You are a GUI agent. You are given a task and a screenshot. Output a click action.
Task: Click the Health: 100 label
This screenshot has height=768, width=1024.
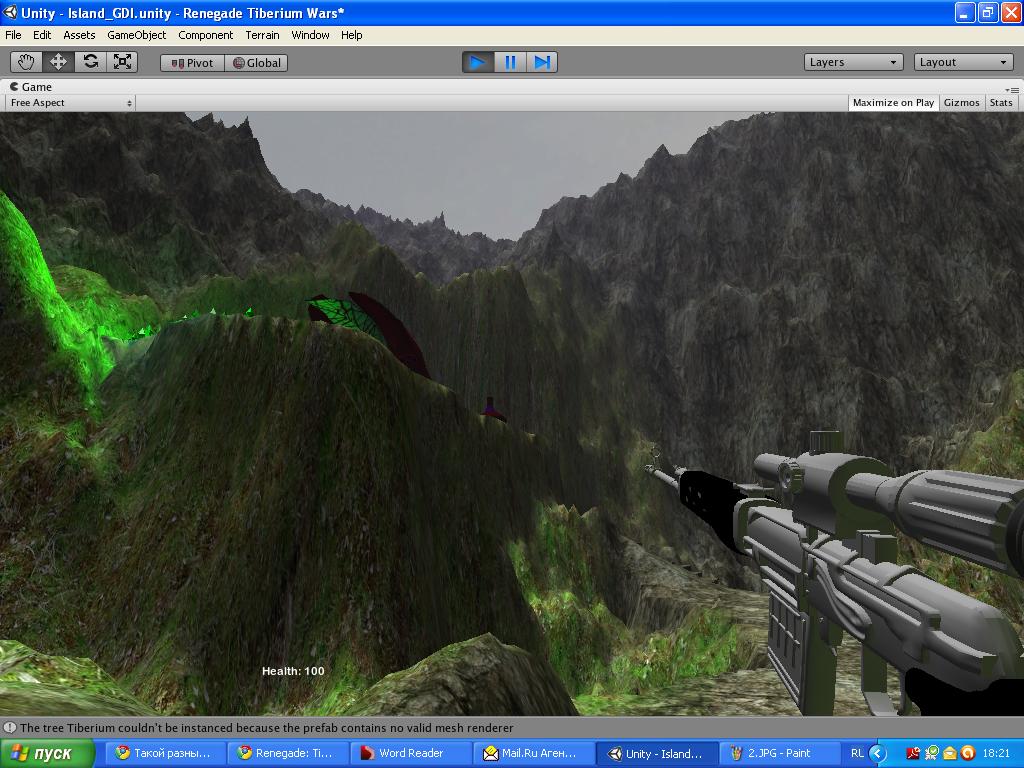(x=293, y=671)
